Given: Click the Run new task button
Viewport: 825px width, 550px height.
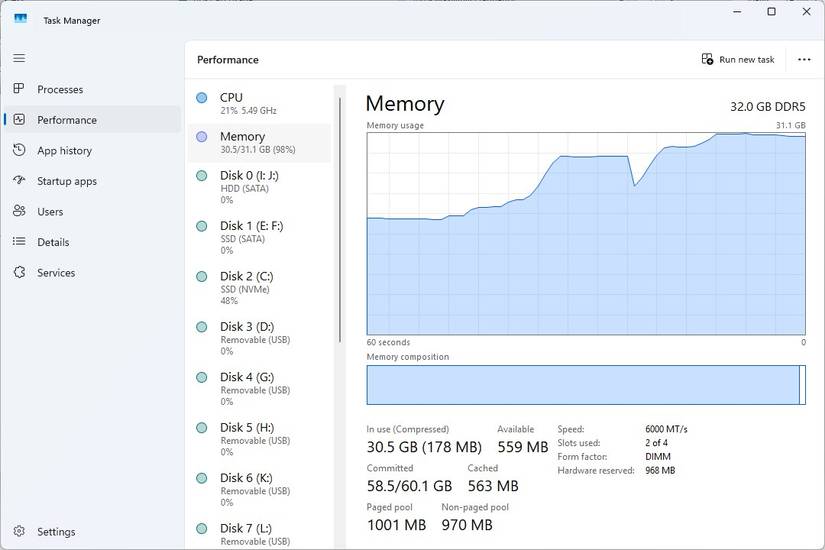Looking at the screenshot, I should (738, 59).
